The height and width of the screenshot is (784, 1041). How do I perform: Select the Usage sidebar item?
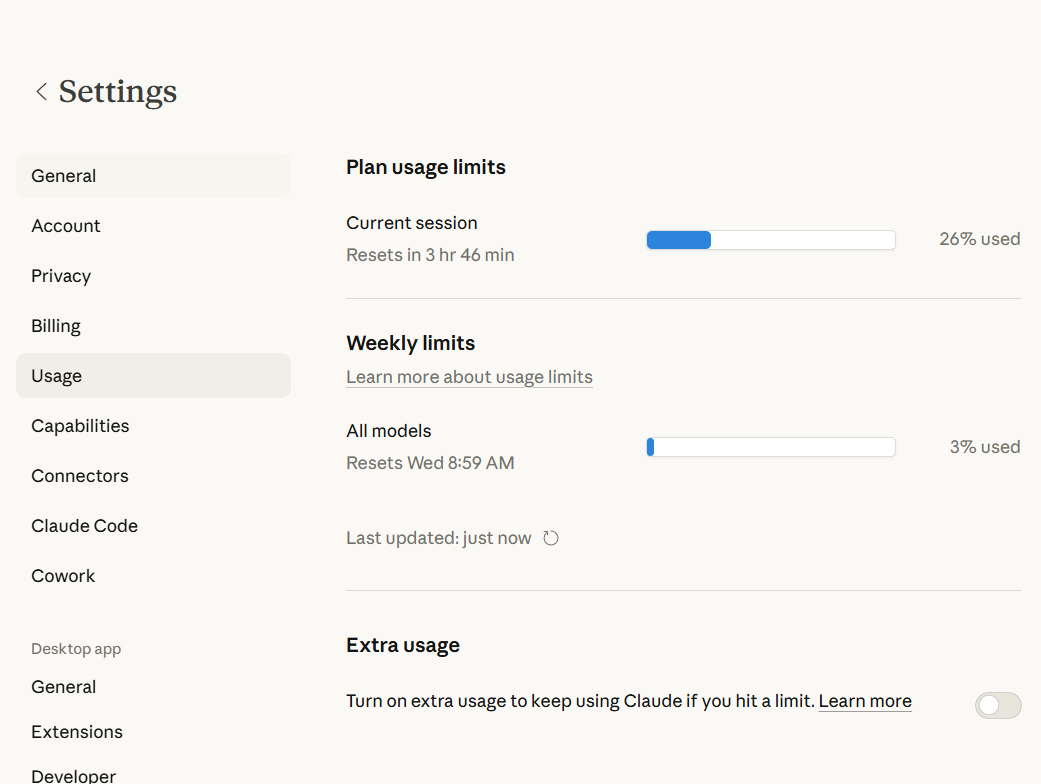(57, 376)
